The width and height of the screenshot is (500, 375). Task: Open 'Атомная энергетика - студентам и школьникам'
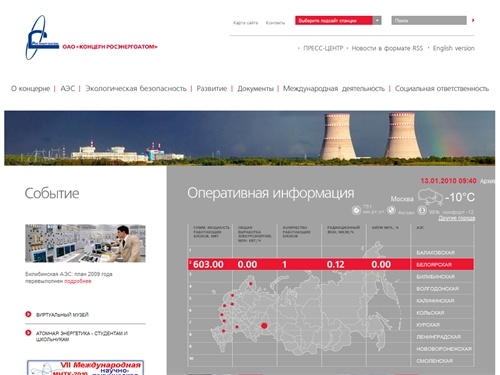82,336
